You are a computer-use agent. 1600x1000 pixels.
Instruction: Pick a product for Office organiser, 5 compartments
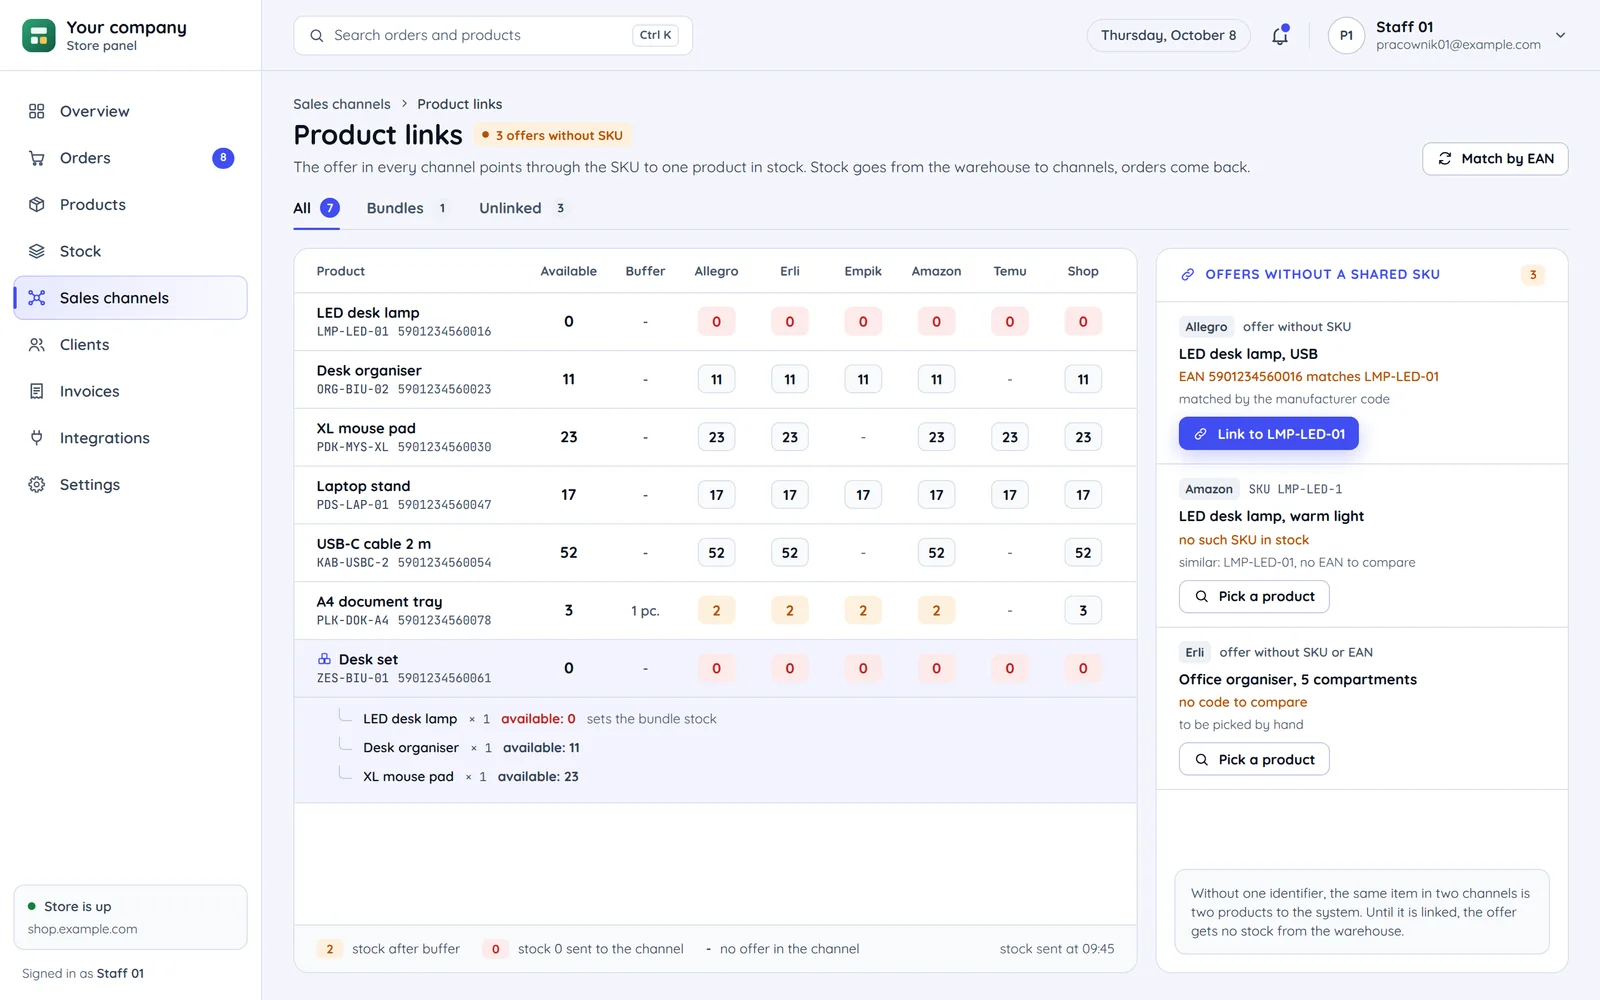[1254, 760]
